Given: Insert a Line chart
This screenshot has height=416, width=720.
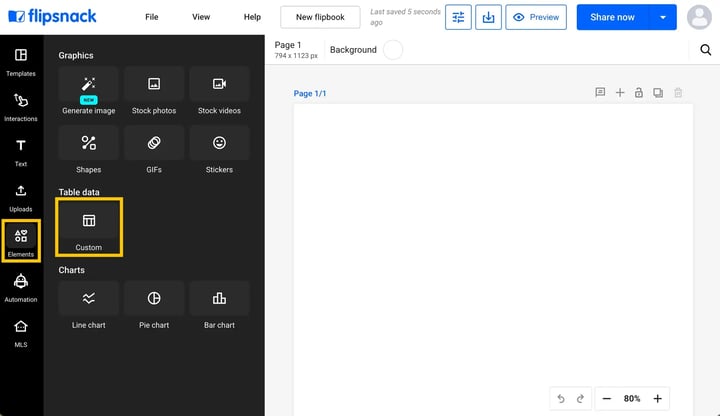Looking at the screenshot, I should tap(89, 306).
